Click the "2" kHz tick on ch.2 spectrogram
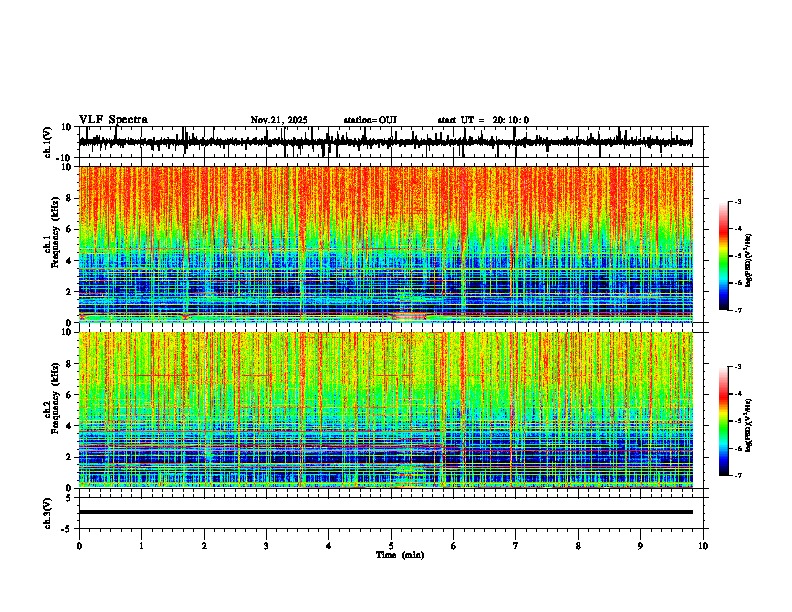Image resolution: width=792 pixels, height=612 pixels. point(70,456)
